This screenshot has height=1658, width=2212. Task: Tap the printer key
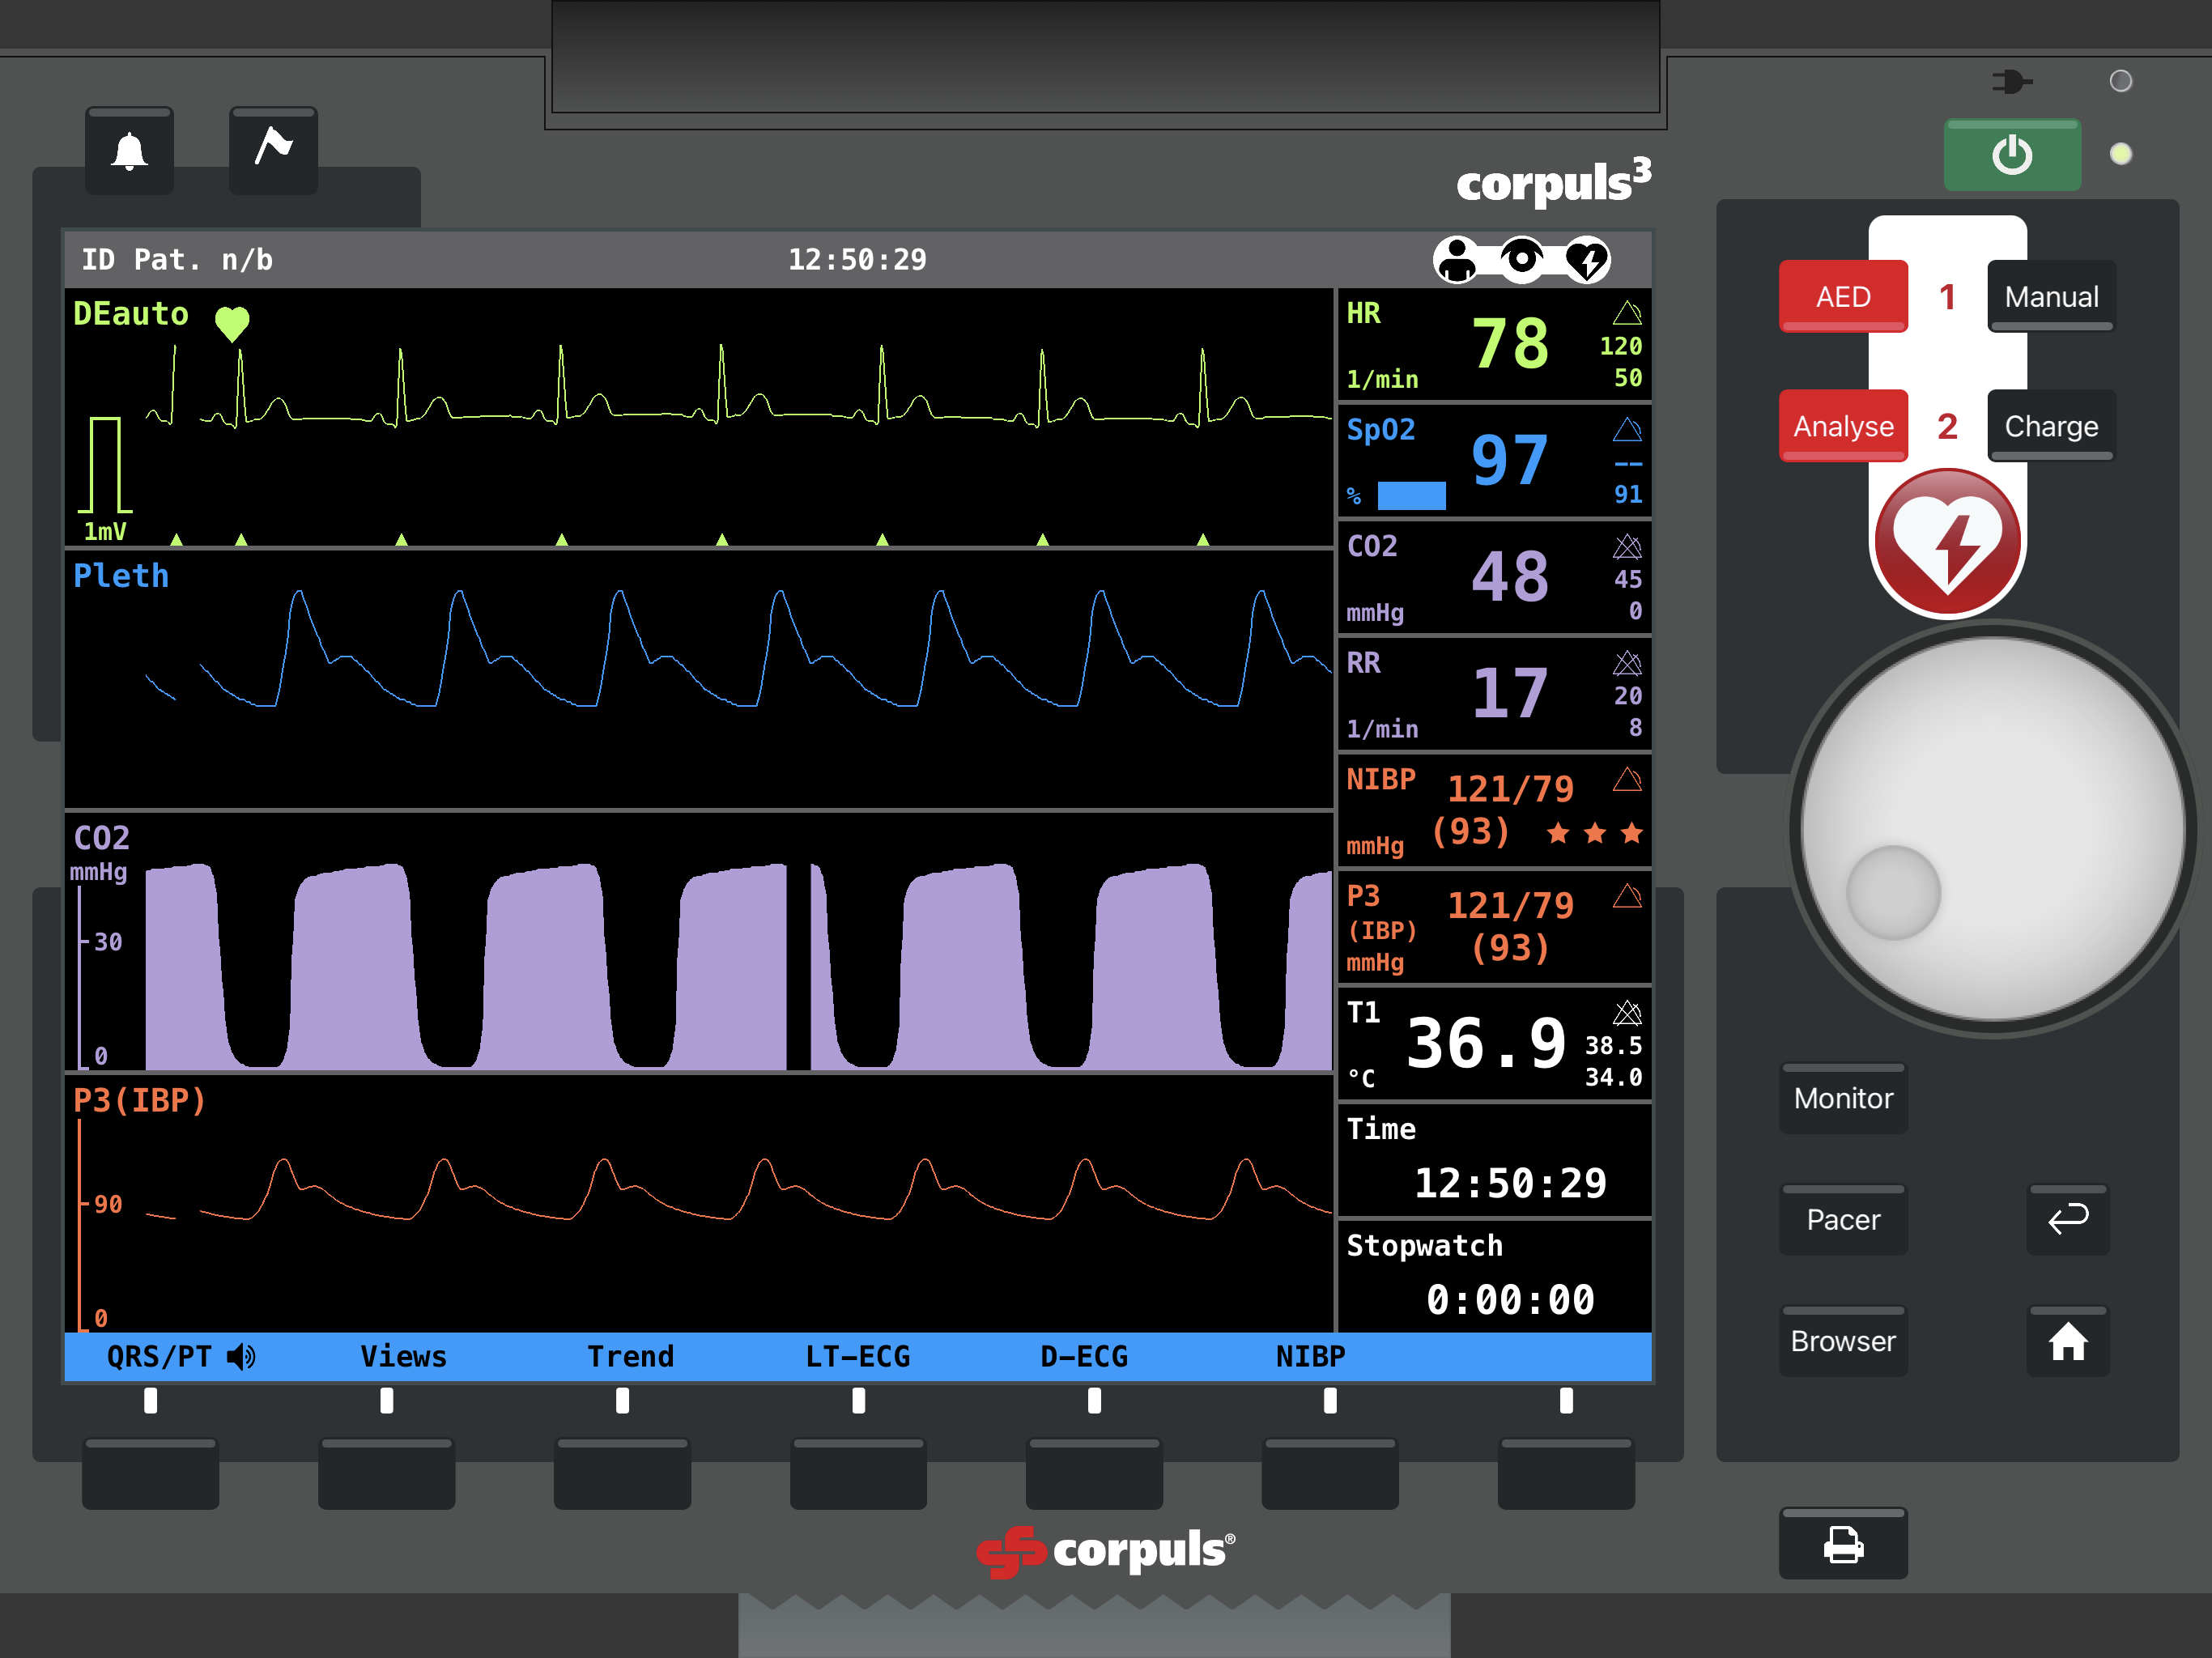[1843, 1544]
